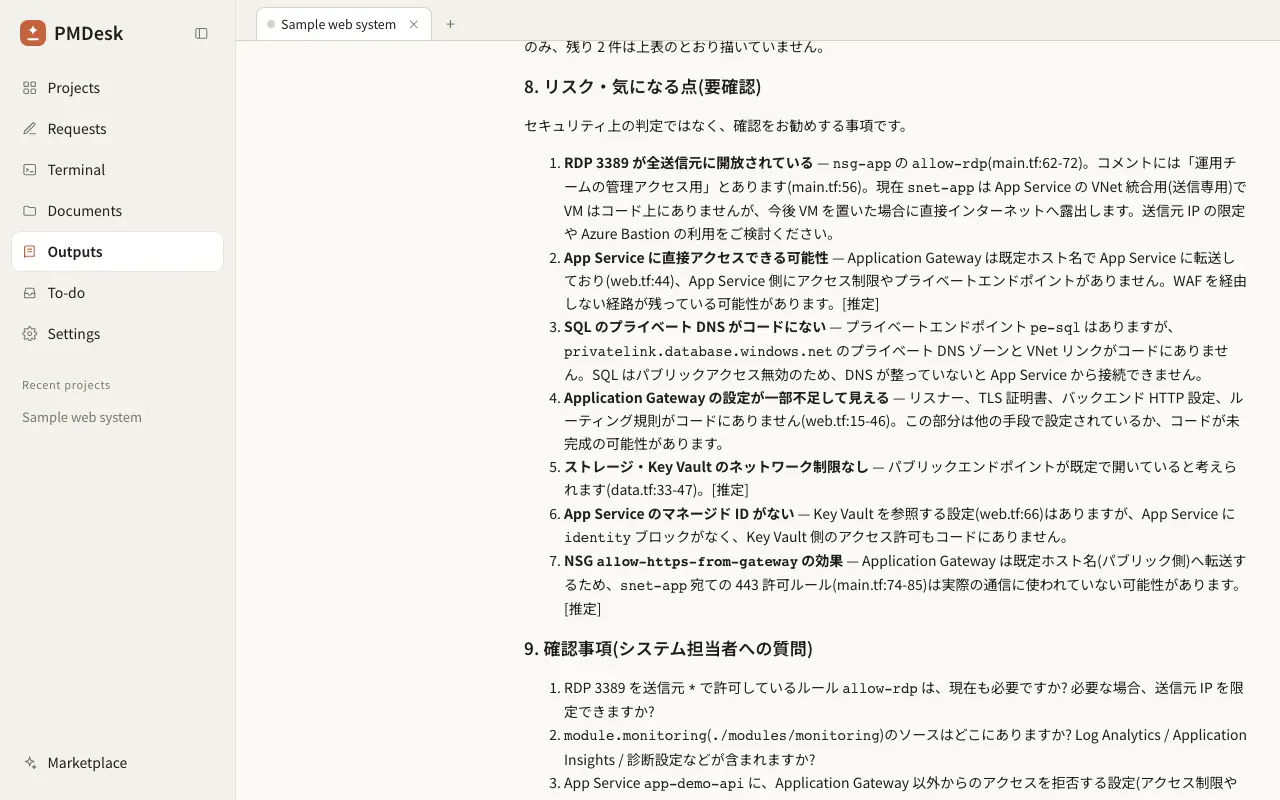The width and height of the screenshot is (1280, 800).
Task: Select Documents from the sidebar
Action: 117,211
